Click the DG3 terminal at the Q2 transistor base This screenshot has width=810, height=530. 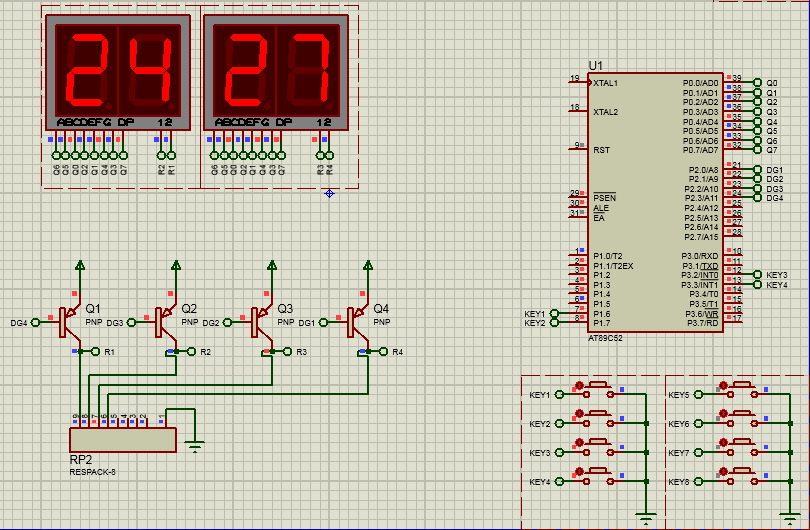coord(131,322)
